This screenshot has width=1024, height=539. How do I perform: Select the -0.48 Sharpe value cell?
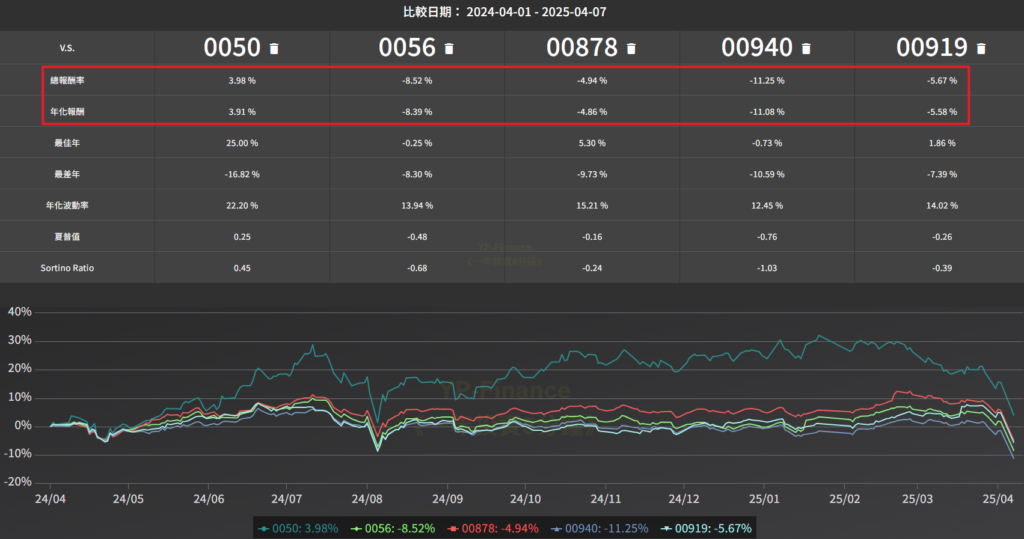[417, 237]
